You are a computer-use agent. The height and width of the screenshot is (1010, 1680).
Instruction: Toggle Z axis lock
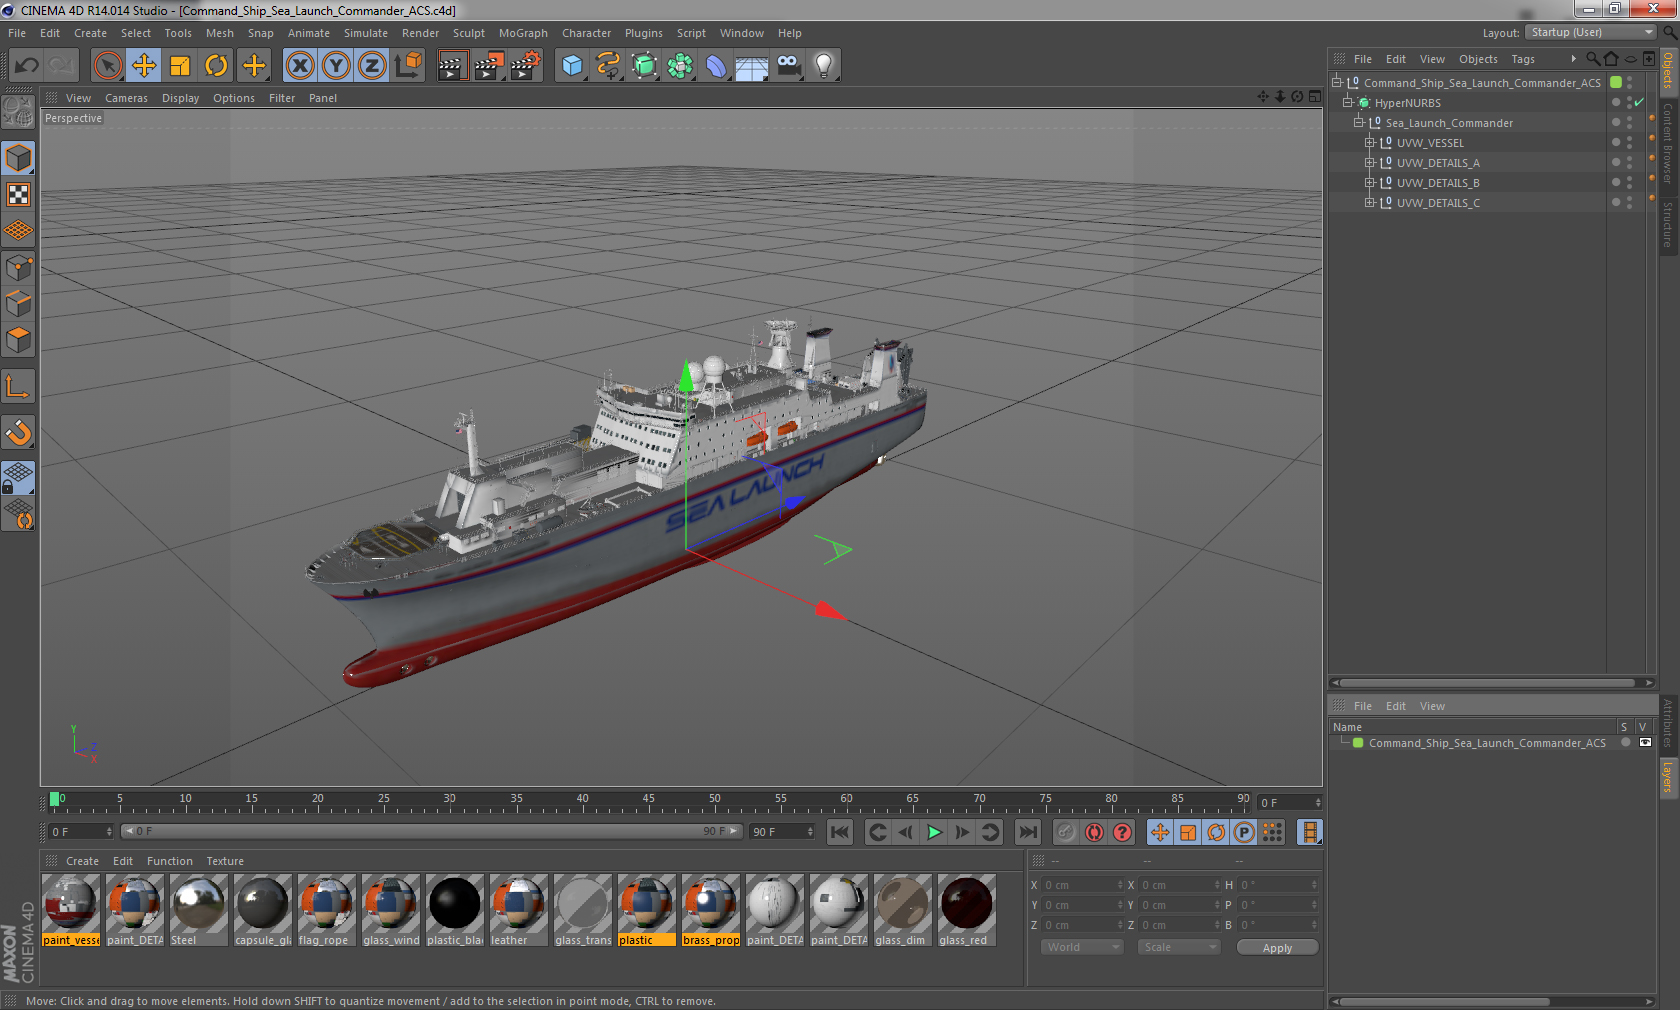372,66
